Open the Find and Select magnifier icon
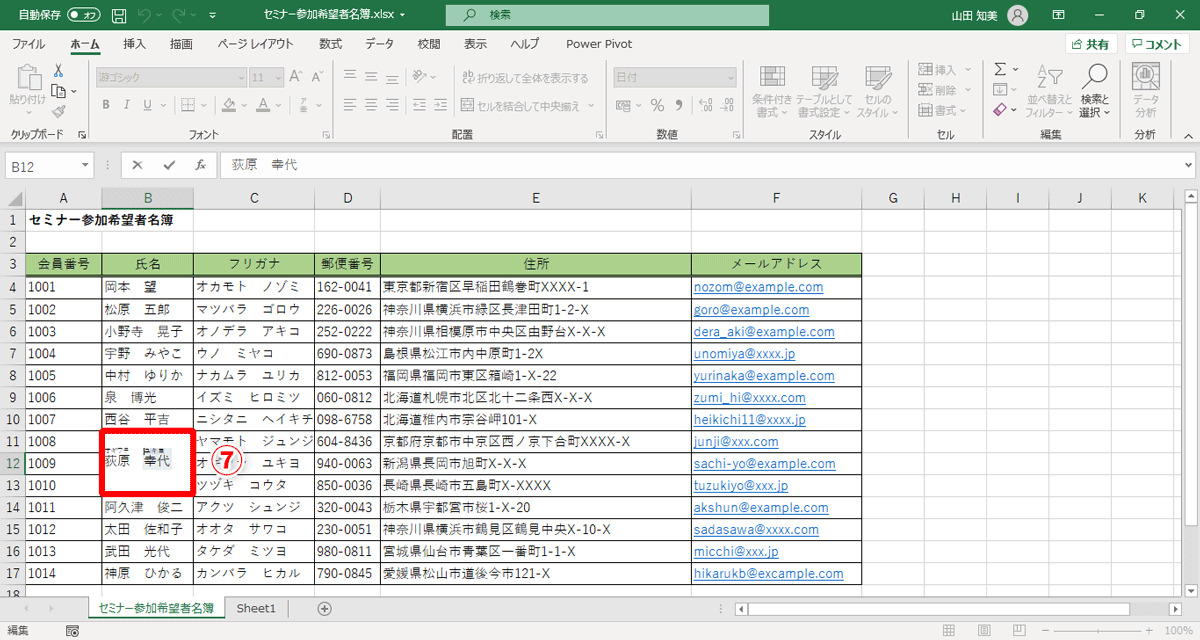Screen dimensions: 1200x640 tap(1095, 78)
